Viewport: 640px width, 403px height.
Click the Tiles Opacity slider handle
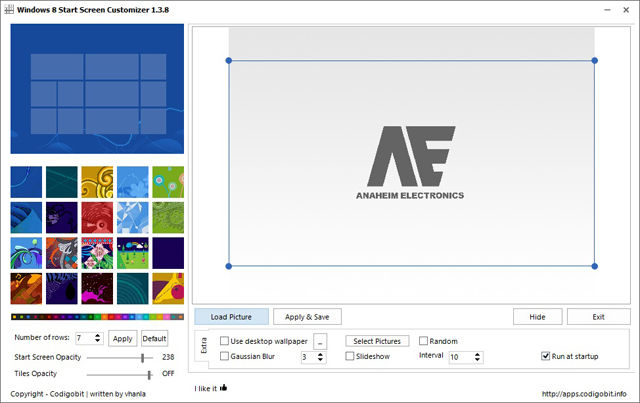tap(149, 374)
